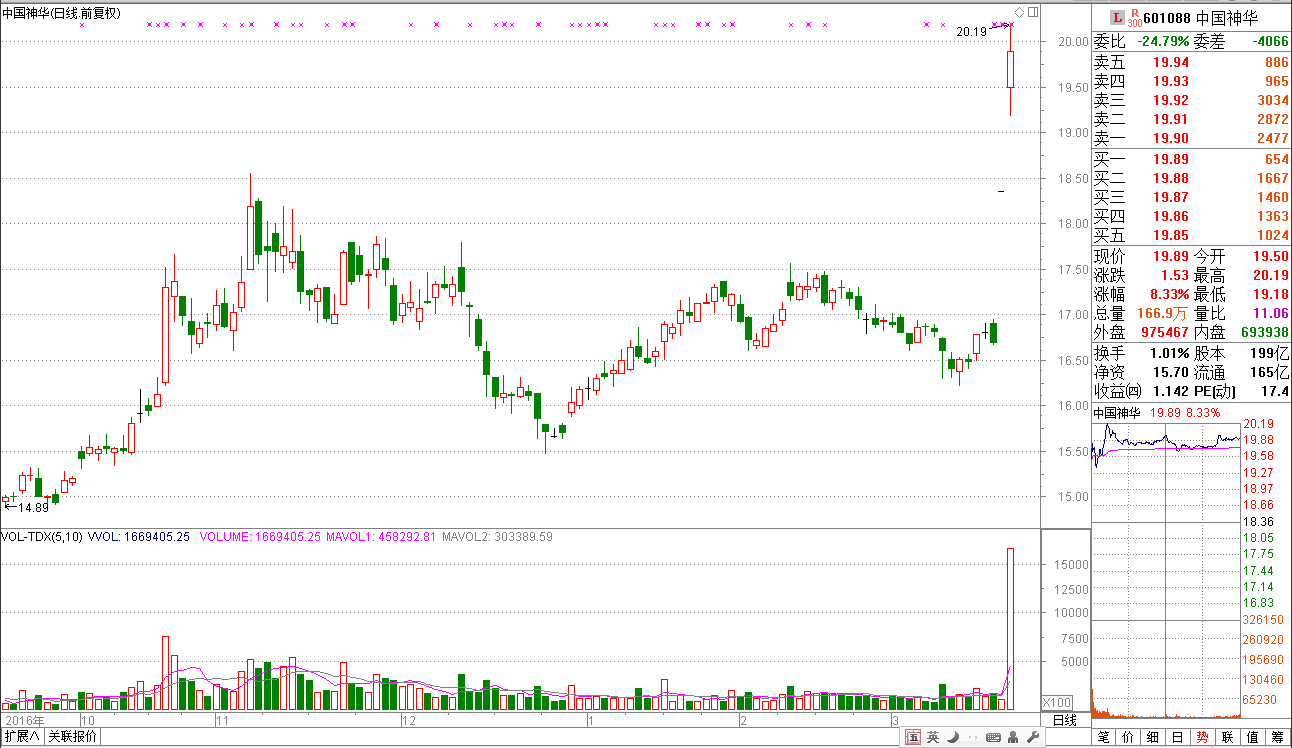Image resolution: width=1292 pixels, height=748 pixels.
Task: Click the 委比 value -24.79%
Action: [1163, 42]
